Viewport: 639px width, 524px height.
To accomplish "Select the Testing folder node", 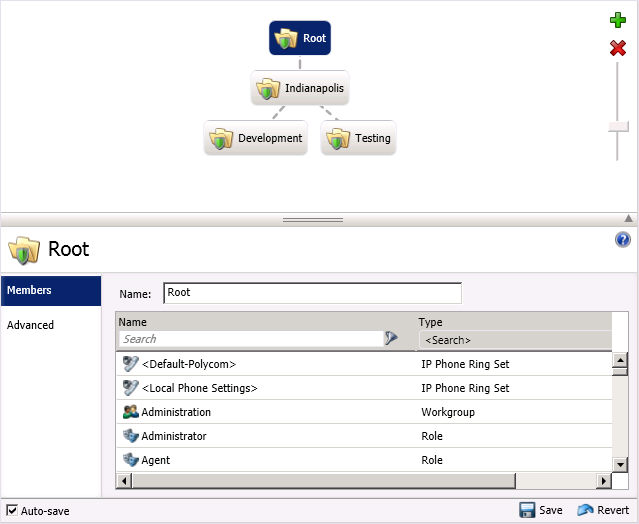I will tap(358, 138).
